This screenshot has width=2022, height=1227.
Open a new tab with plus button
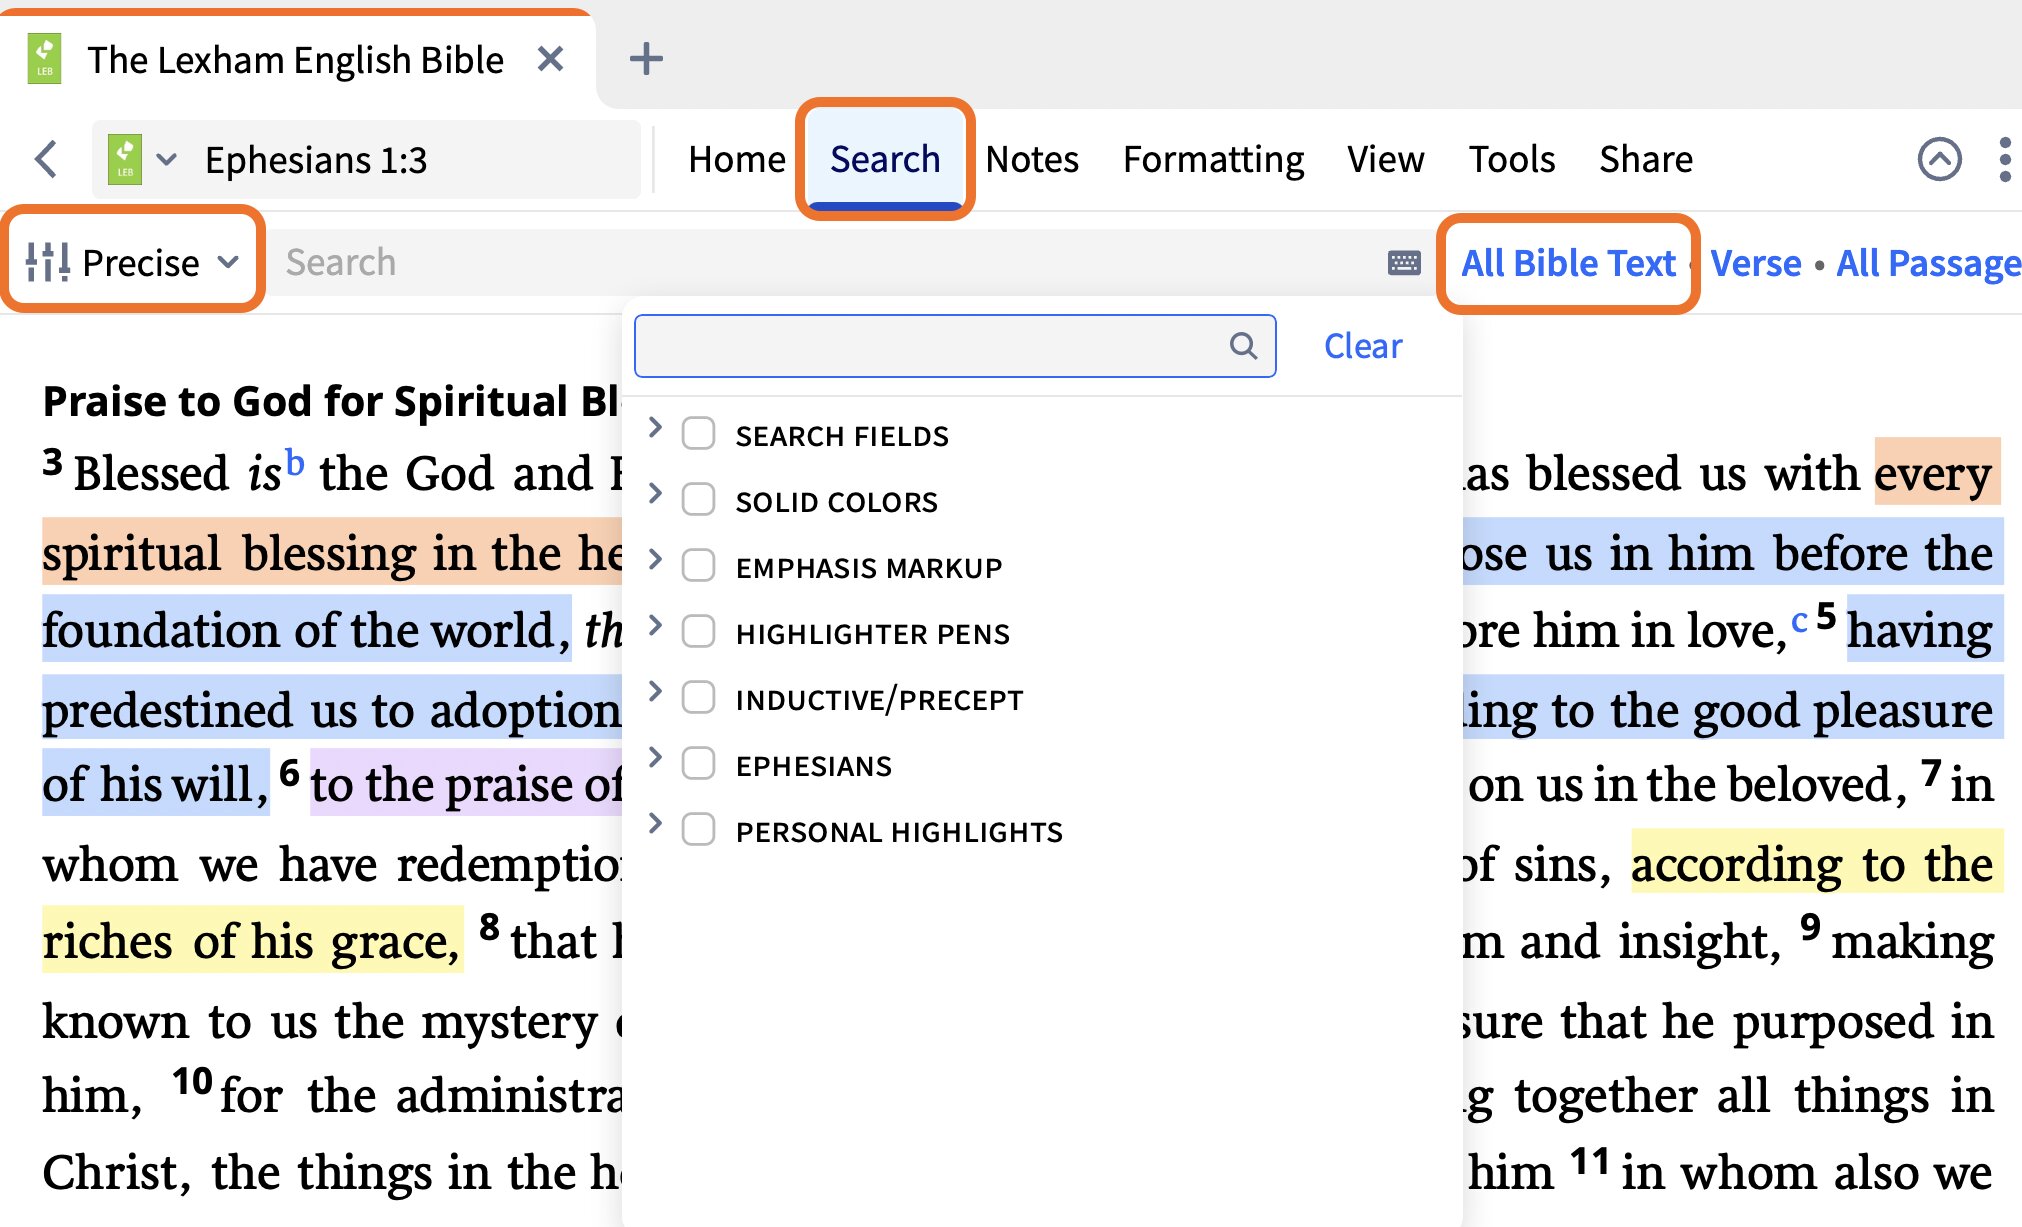pyautogui.click(x=646, y=59)
